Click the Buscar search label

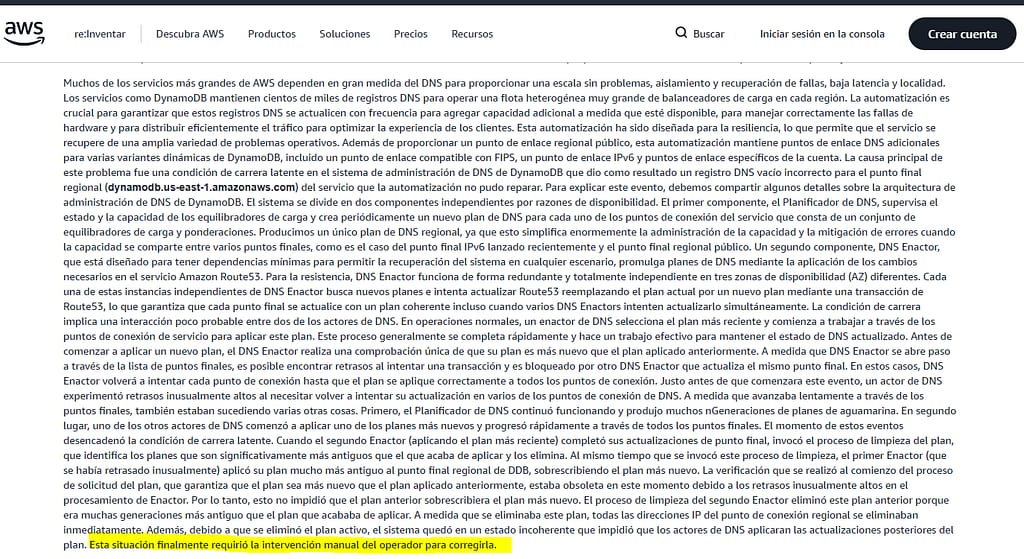[x=708, y=34]
